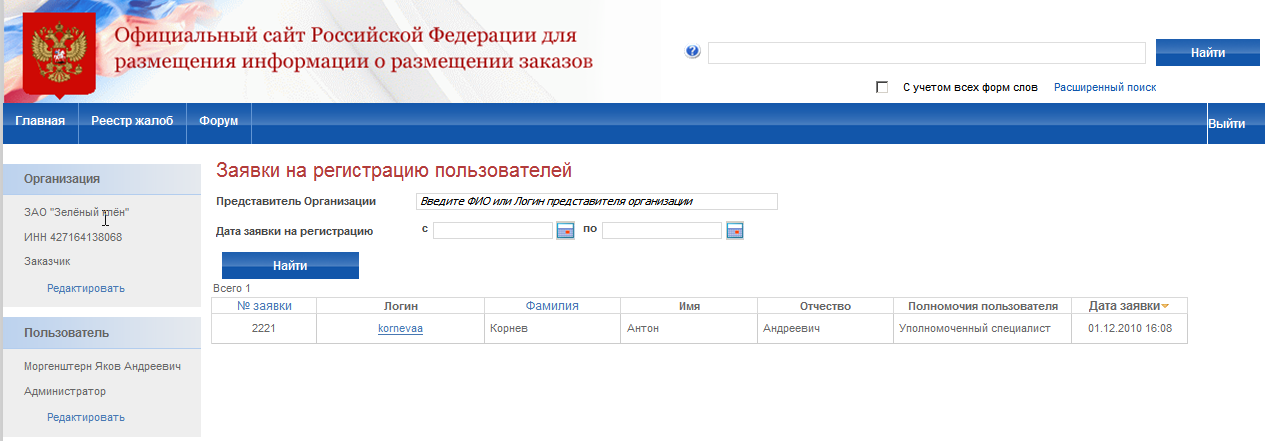Open the end date calendar picker icon
The width and height of the screenshot is (1265, 441).
735,231
